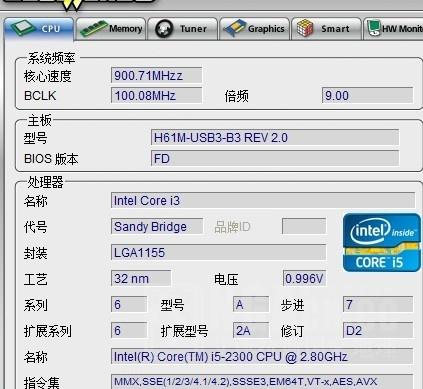
Task: Click the model value A
Action: [x=251, y=304]
